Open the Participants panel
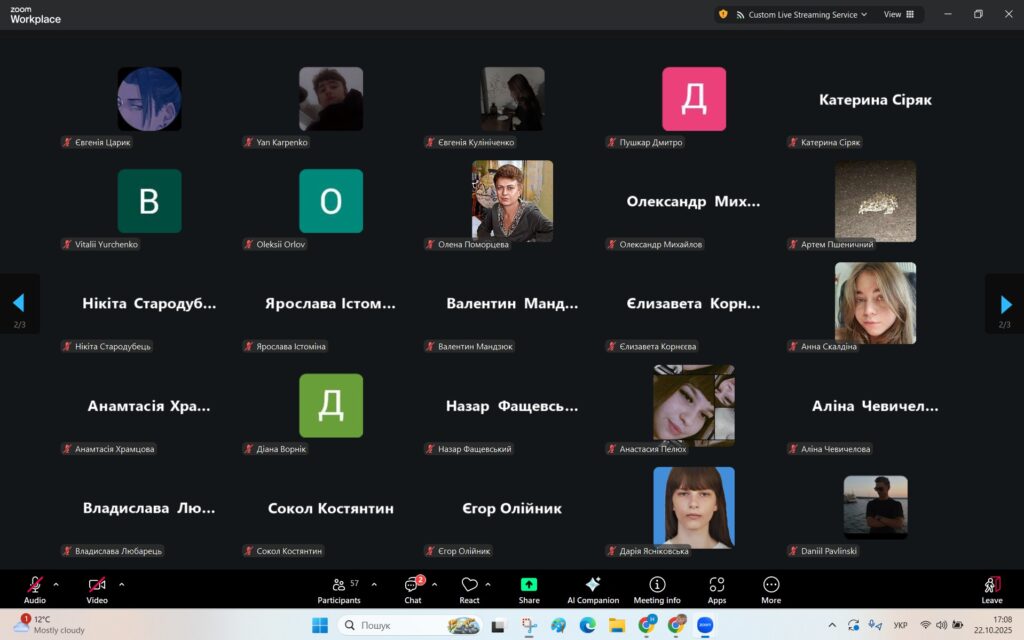 point(338,589)
